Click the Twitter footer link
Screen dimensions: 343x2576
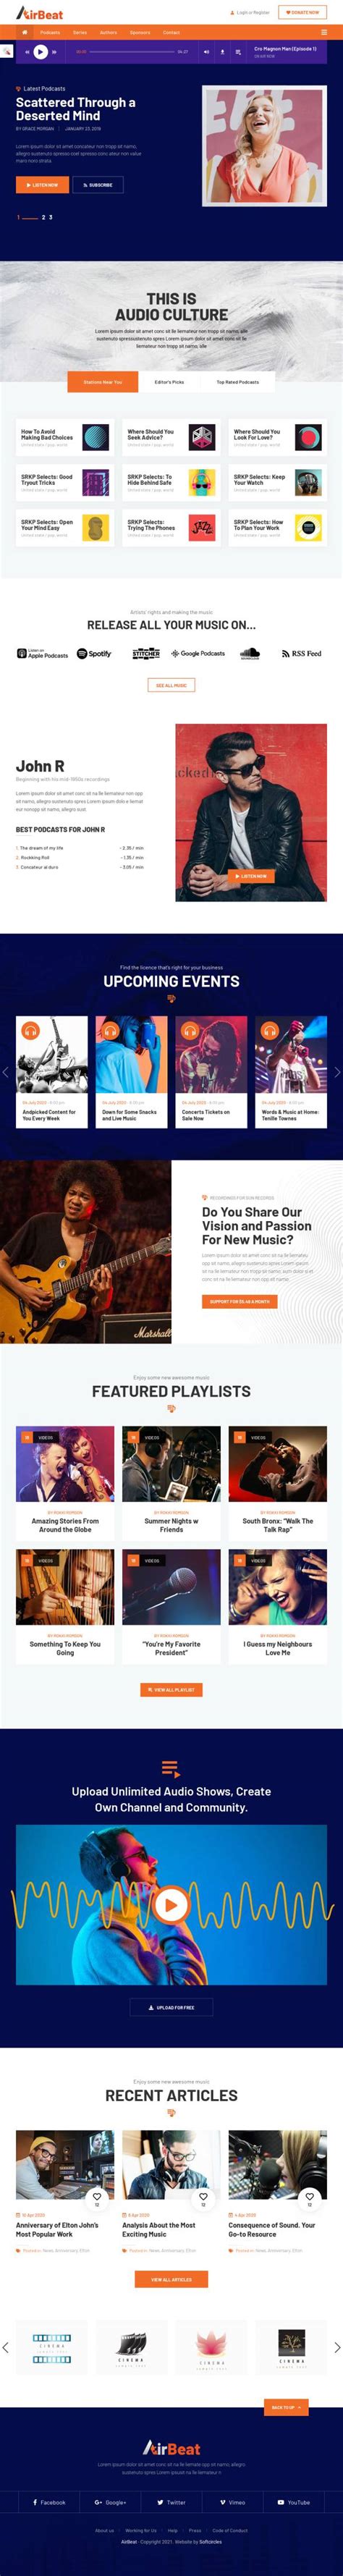point(171,2502)
